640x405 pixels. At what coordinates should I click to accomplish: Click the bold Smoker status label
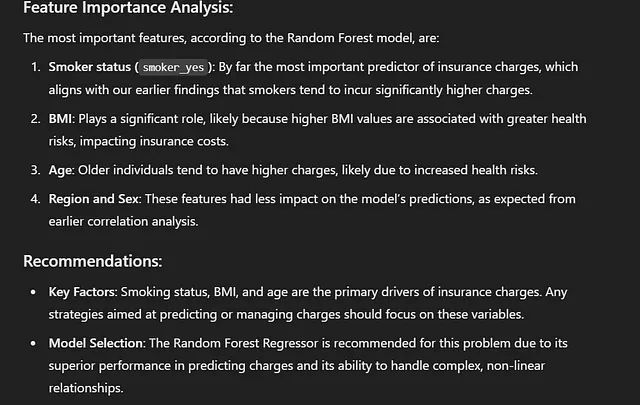[89, 67]
